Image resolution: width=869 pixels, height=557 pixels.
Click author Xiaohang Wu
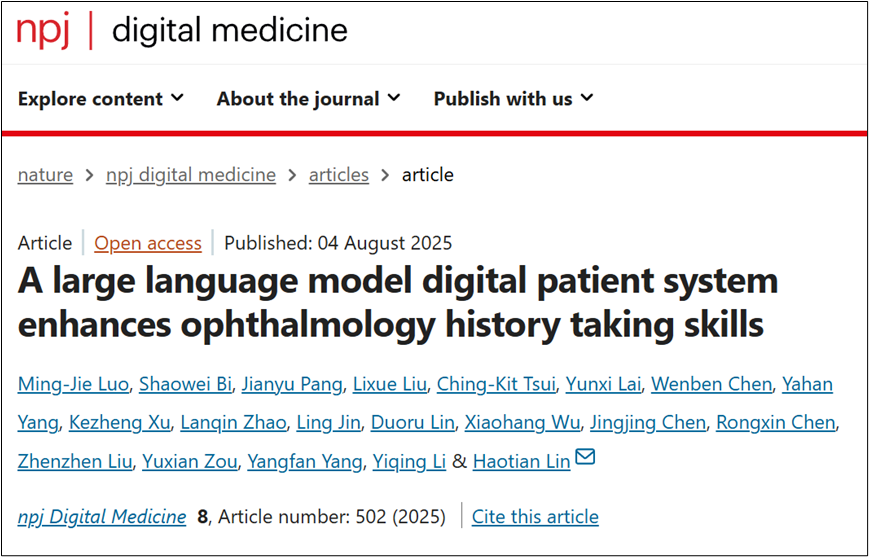521,423
